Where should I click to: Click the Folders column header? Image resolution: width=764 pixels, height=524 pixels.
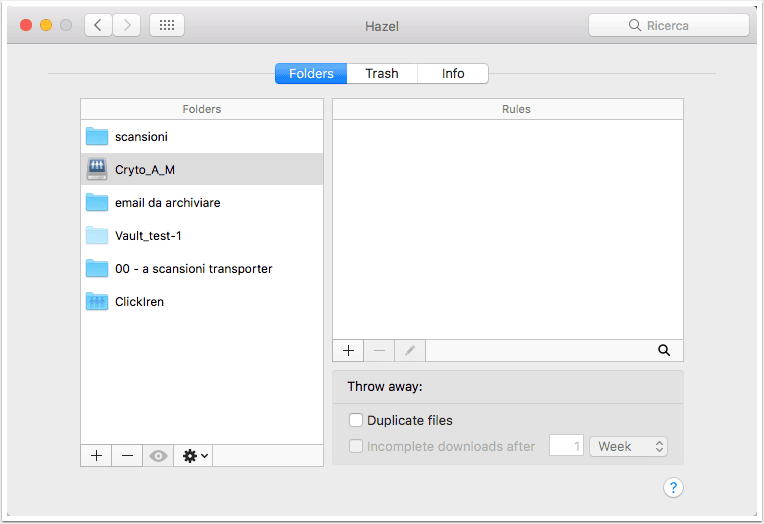tap(202, 109)
